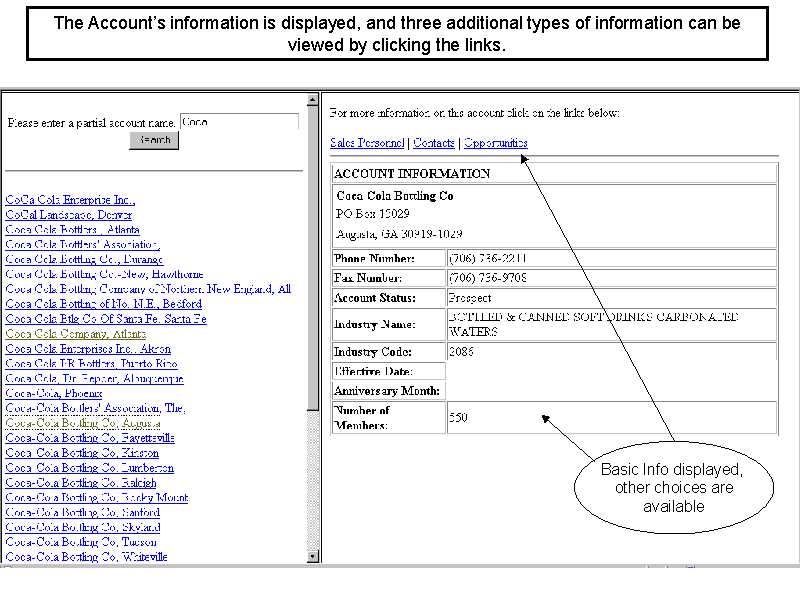Screen dimensions: 800x600
Task: Open the Contacts link
Action: click(x=434, y=143)
